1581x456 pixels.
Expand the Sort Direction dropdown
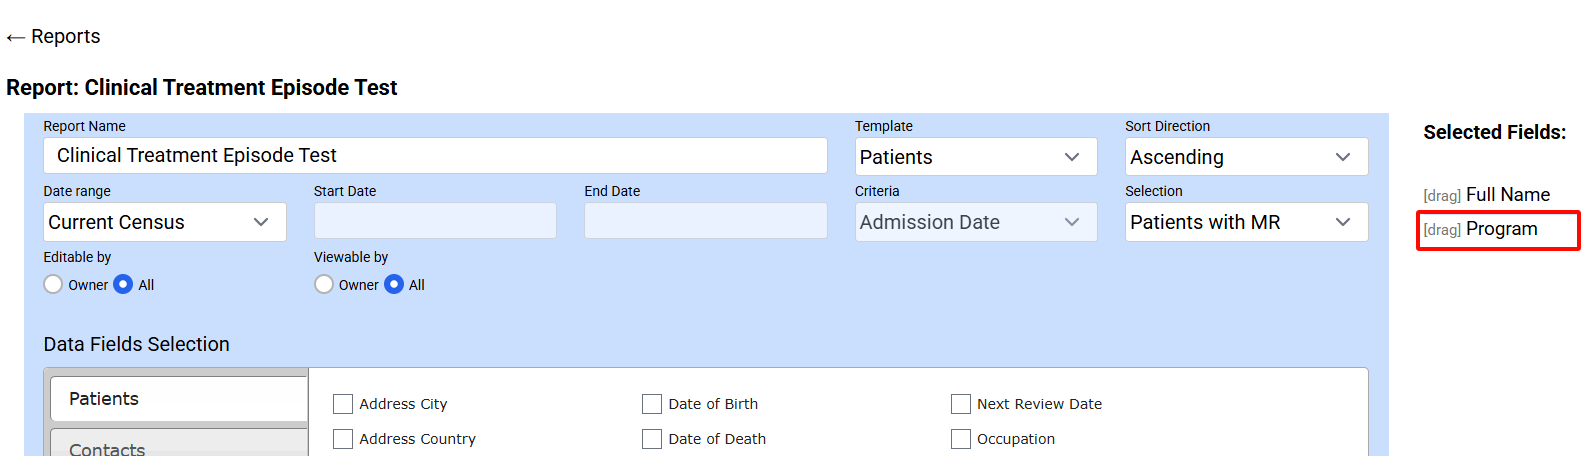coord(1245,157)
